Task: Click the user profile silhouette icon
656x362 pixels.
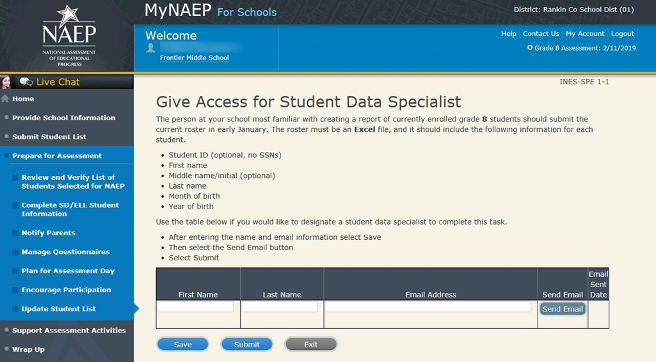Action: point(151,48)
